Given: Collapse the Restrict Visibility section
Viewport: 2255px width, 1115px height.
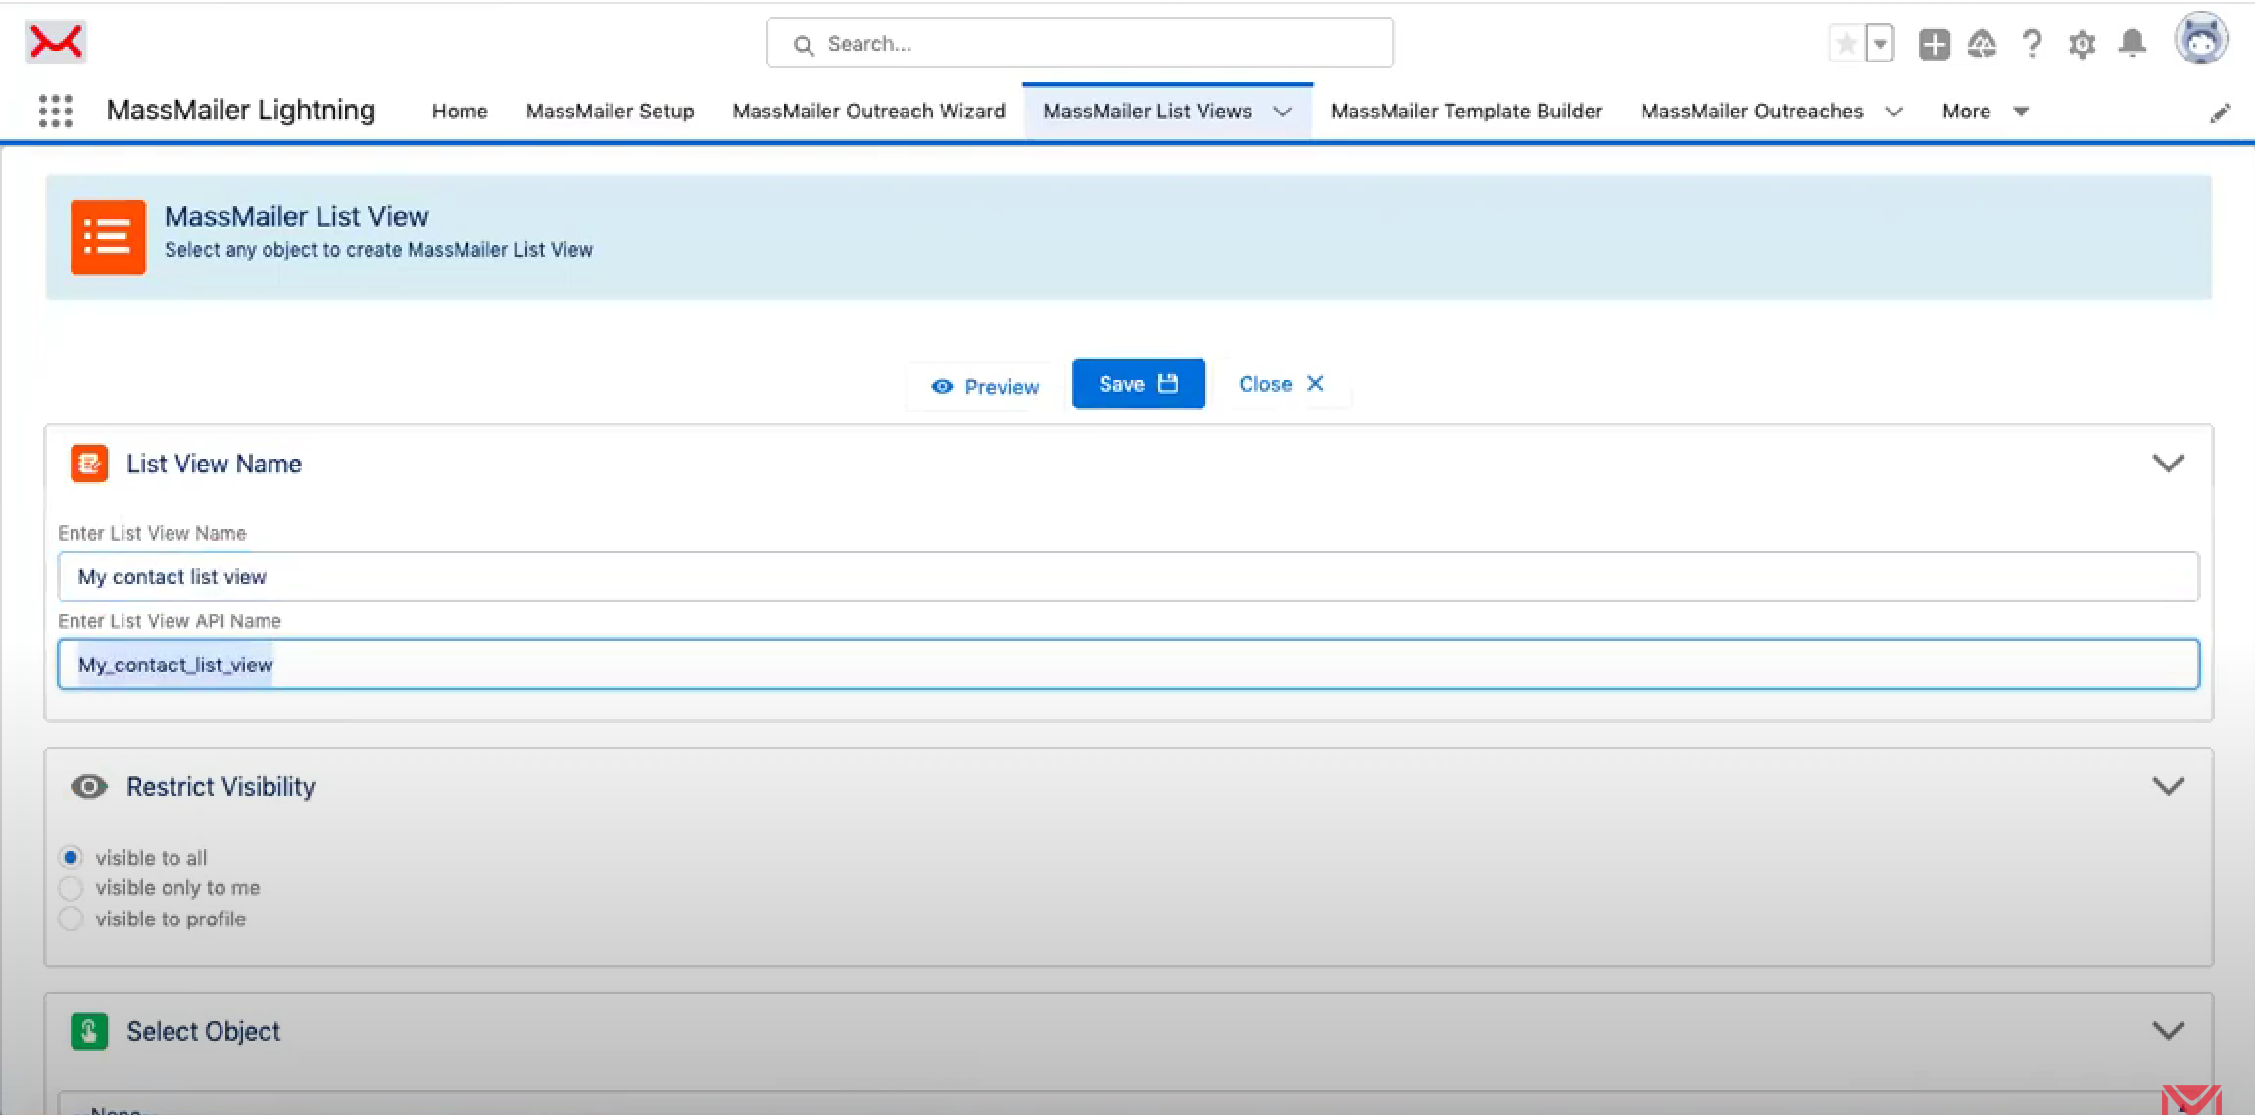Looking at the screenshot, I should [2167, 786].
